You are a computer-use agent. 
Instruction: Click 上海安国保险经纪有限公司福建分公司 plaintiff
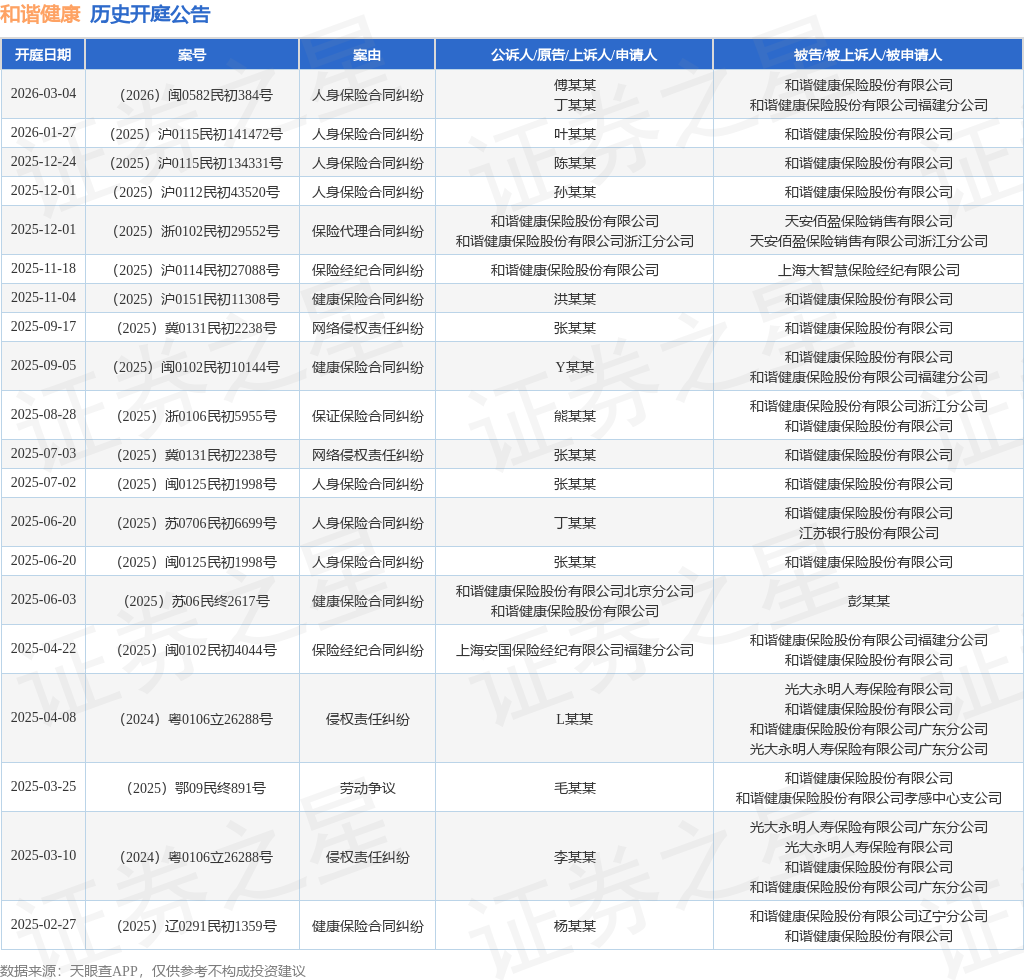tap(574, 650)
